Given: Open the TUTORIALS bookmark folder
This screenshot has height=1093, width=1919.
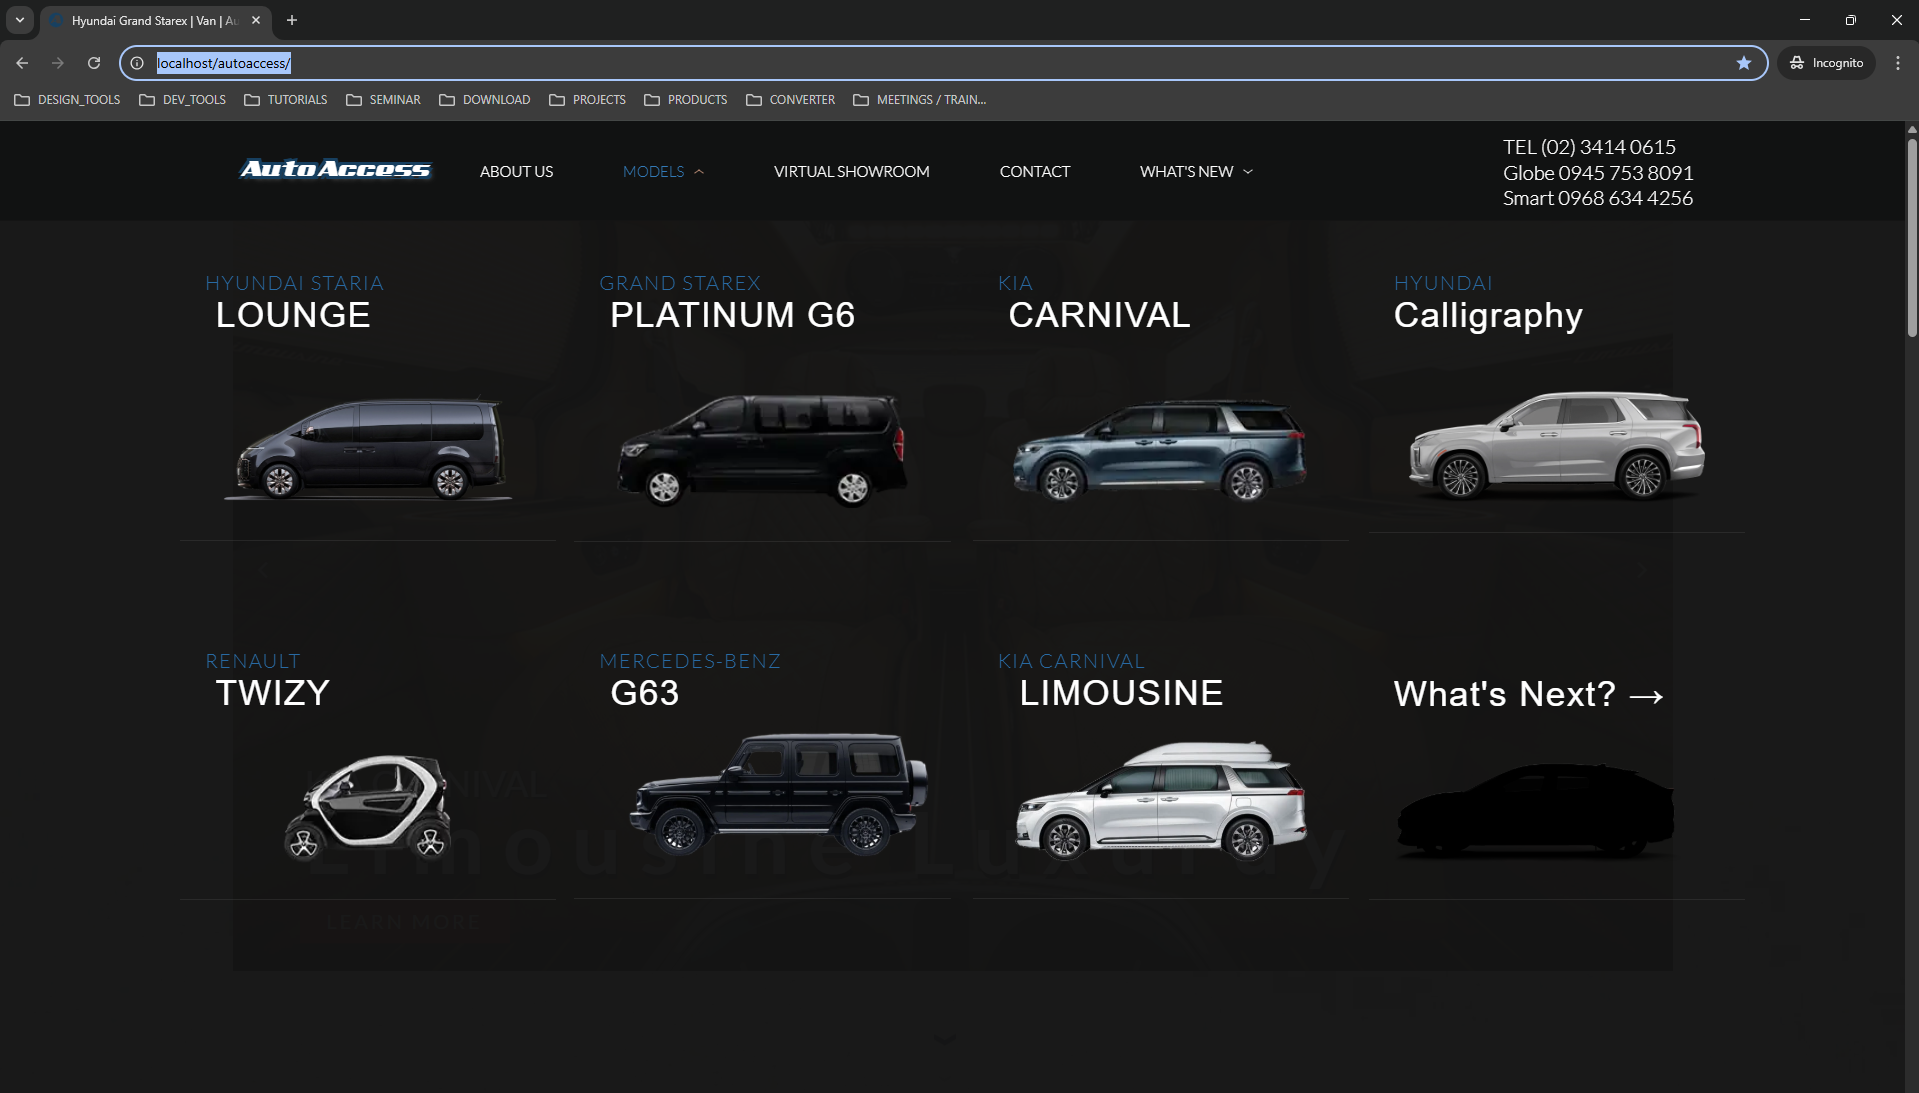Looking at the screenshot, I should click(x=286, y=100).
